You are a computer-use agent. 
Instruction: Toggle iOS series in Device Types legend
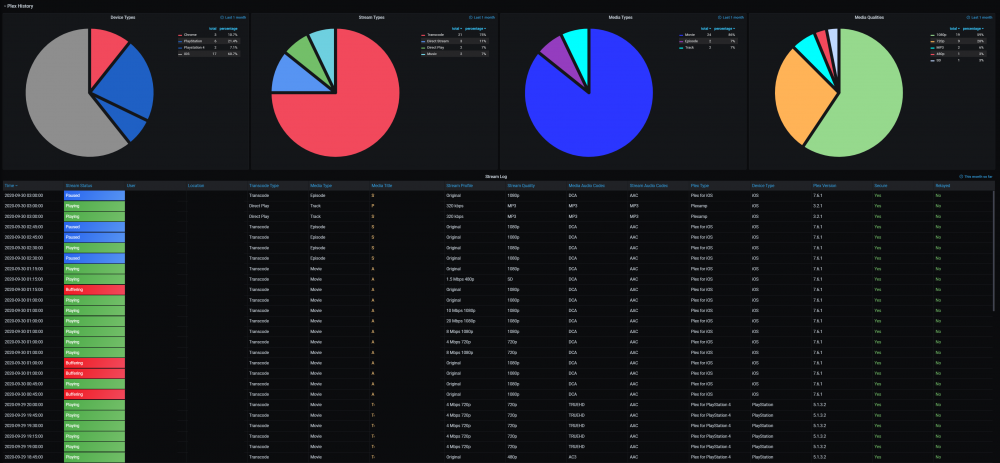point(186,54)
